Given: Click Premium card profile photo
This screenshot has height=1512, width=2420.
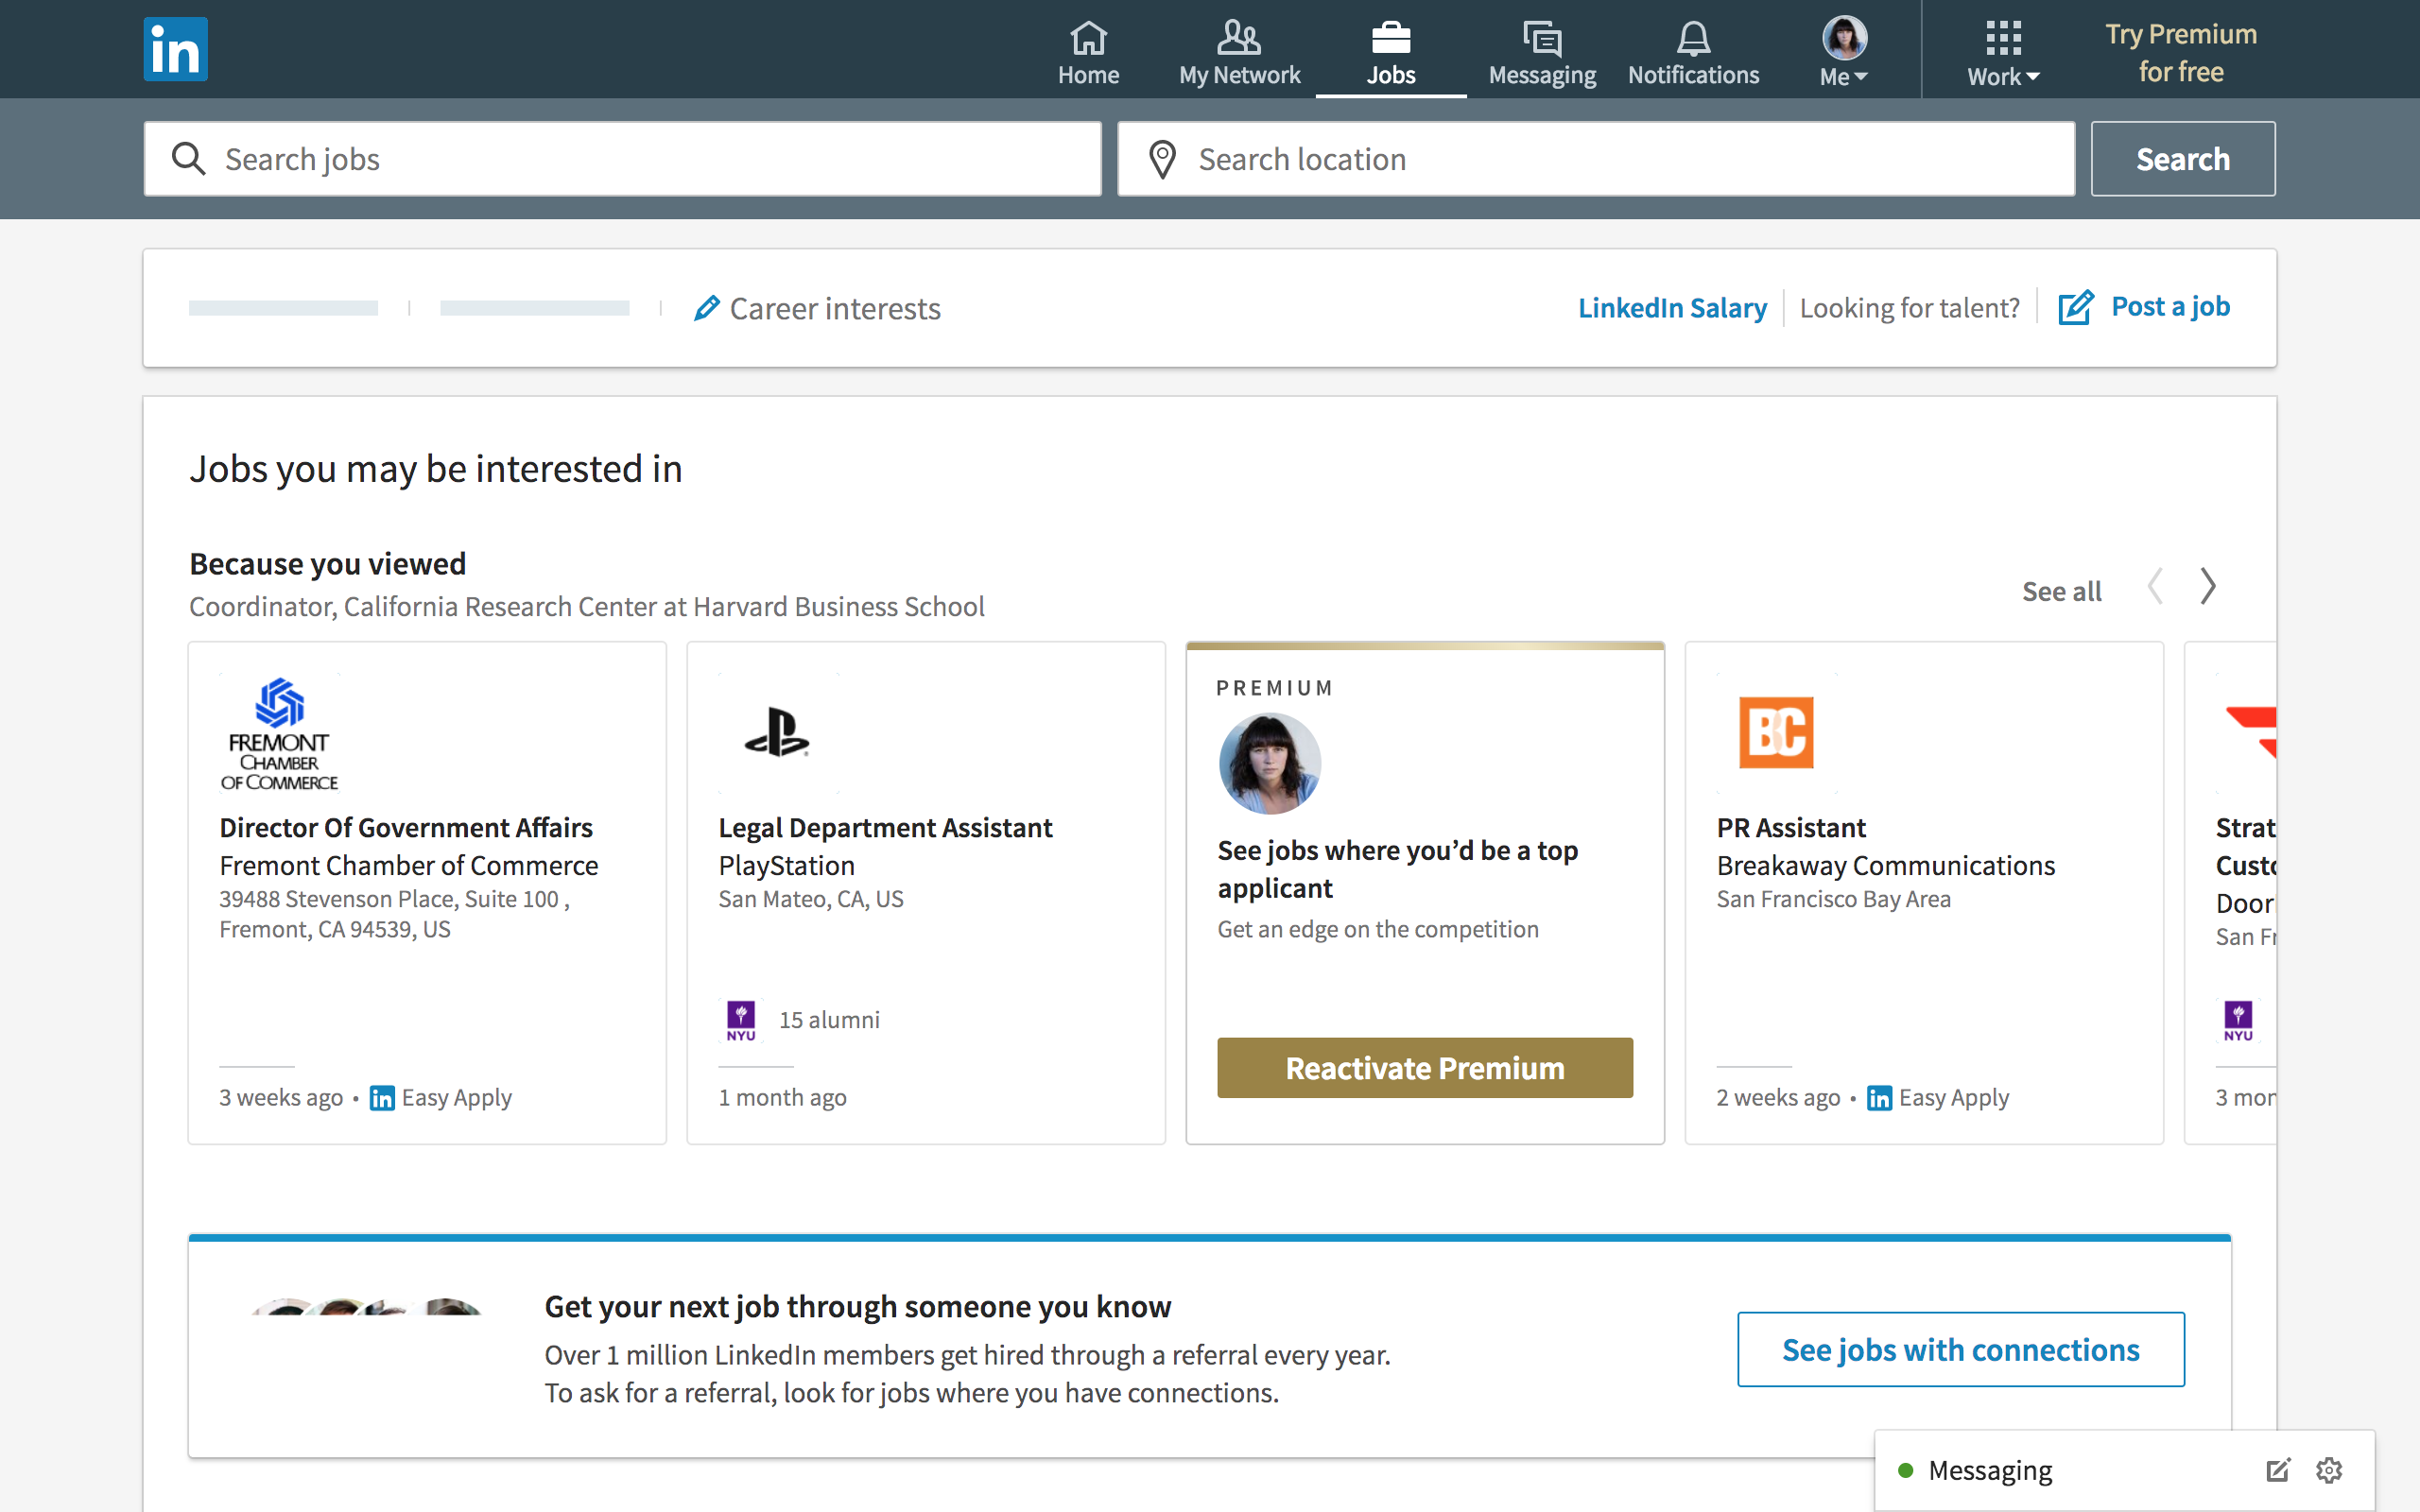Looking at the screenshot, I should click(x=1270, y=763).
